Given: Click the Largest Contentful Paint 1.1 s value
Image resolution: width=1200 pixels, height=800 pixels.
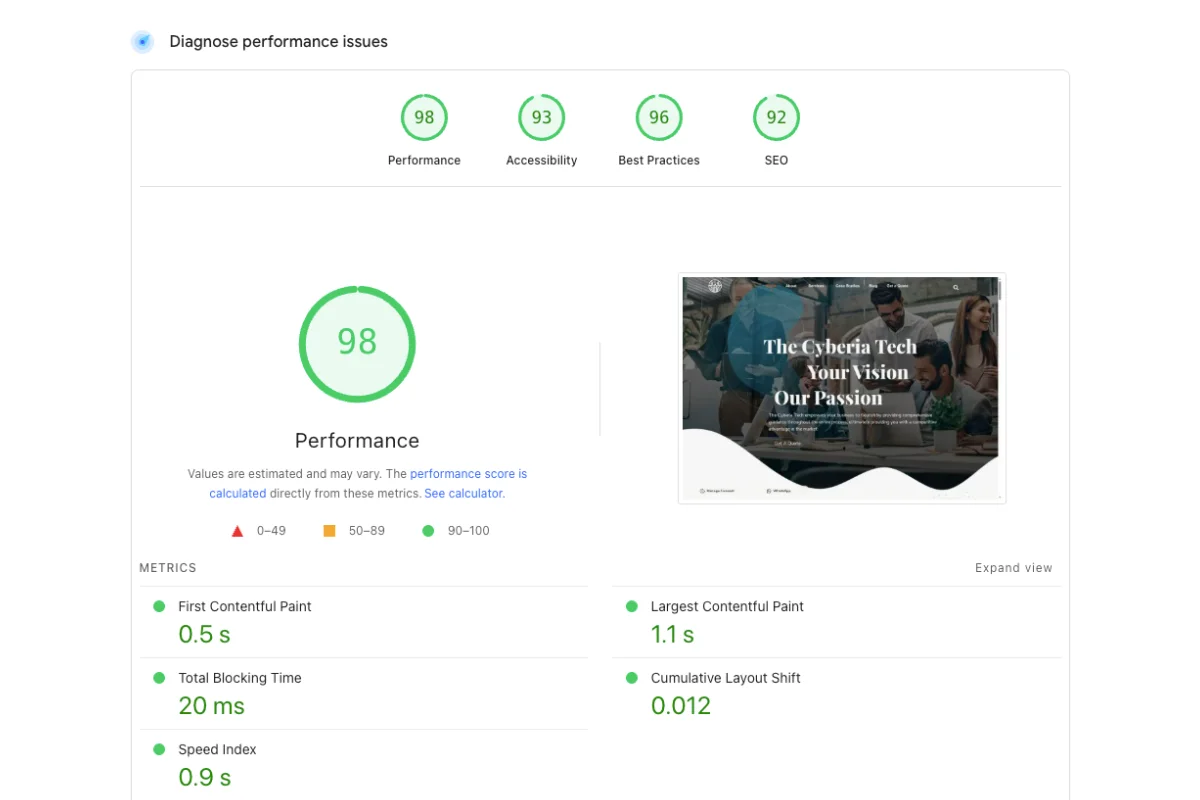Looking at the screenshot, I should (x=672, y=635).
